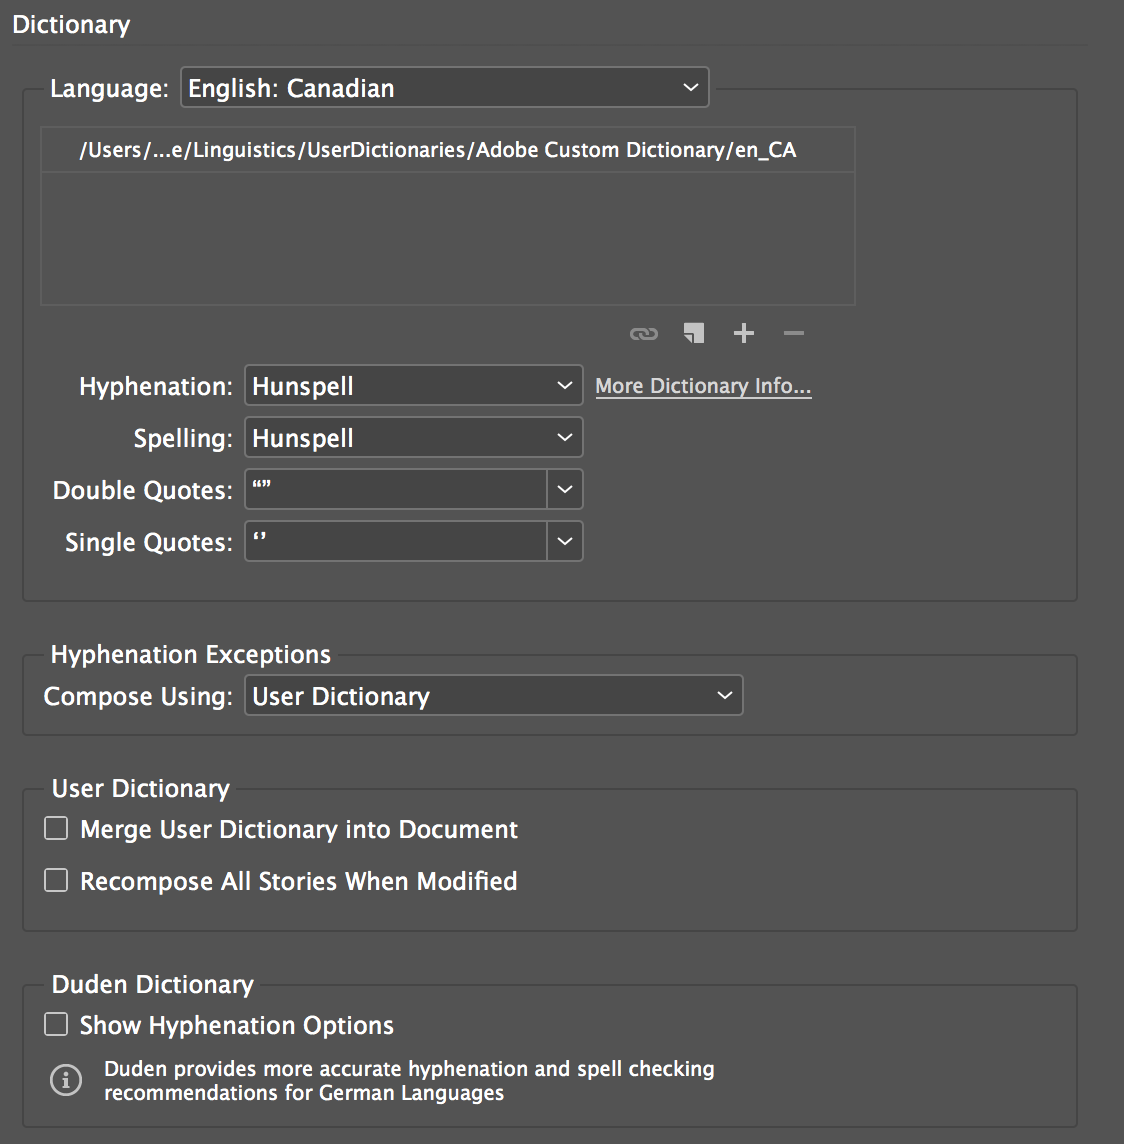Click the More Dictionary Info link
Screen dimensions: 1124x1144
[x=703, y=385]
